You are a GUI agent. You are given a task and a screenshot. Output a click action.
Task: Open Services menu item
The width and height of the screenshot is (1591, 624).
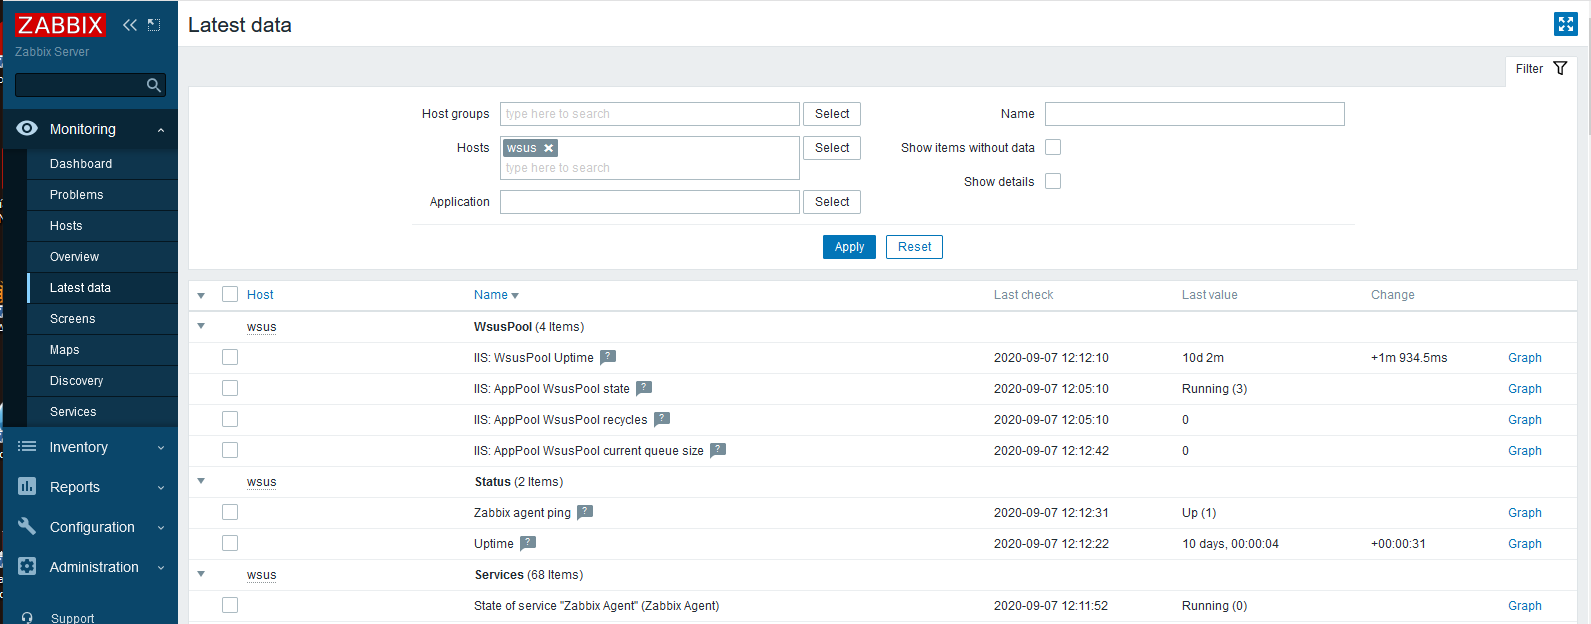[74, 412]
